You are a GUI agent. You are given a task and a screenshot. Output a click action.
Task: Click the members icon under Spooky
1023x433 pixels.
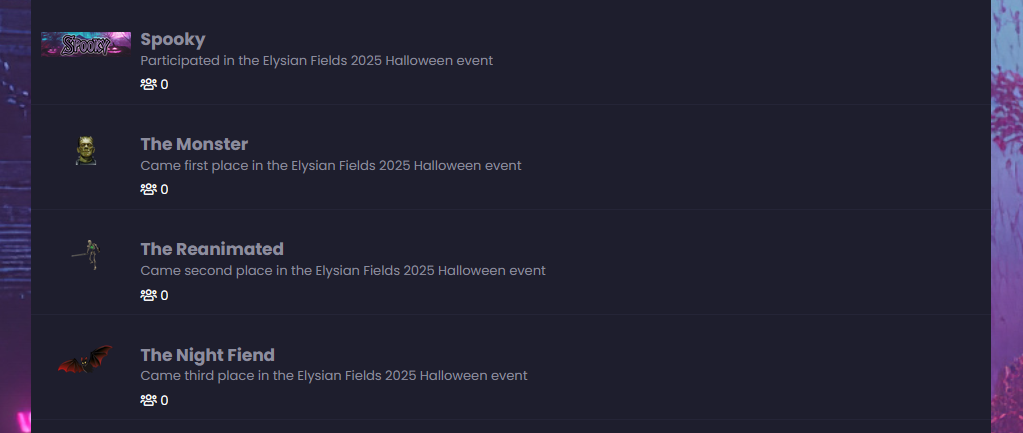pyautogui.click(x=149, y=85)
